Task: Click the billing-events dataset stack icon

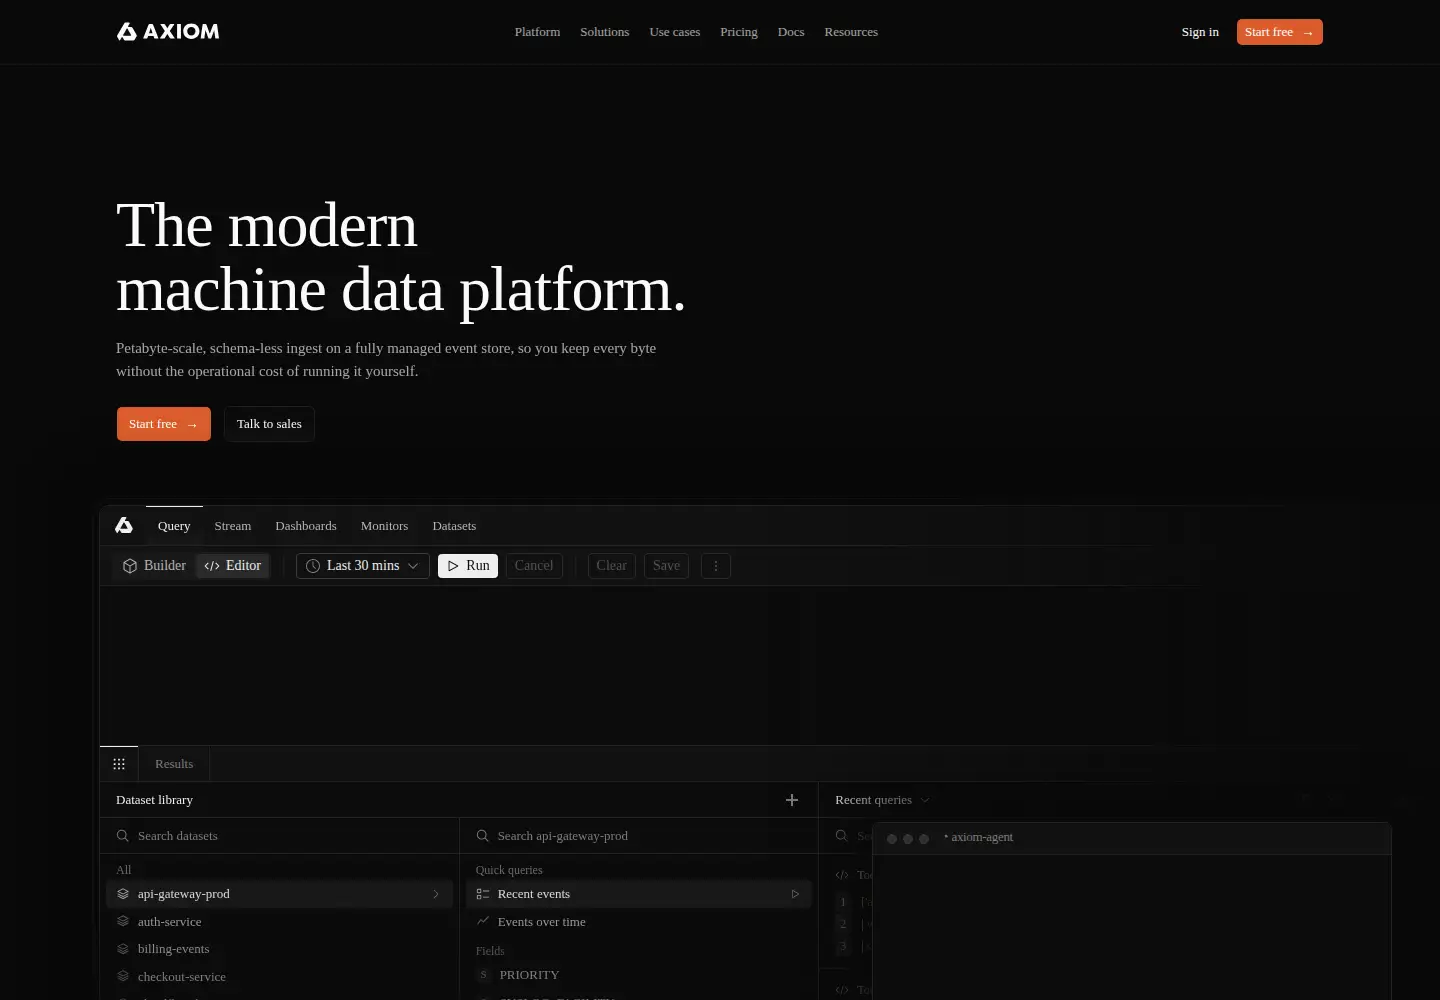Action: tap(123, 949)
